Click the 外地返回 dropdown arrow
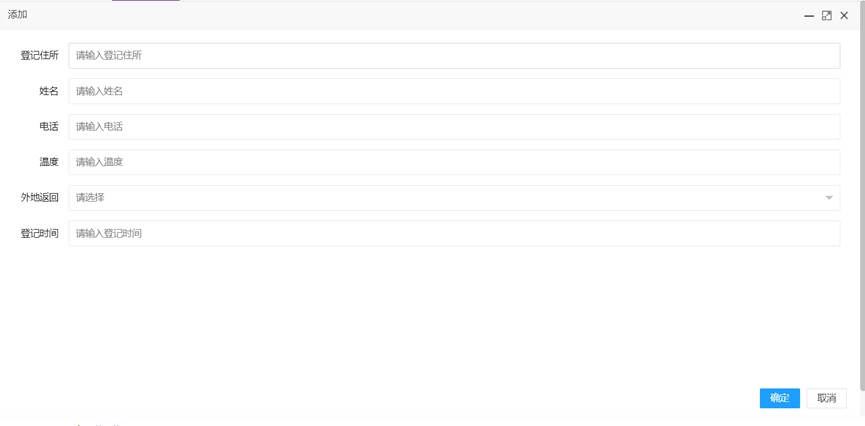The width and height of the screenshot is (865, 426). (829, 198)
